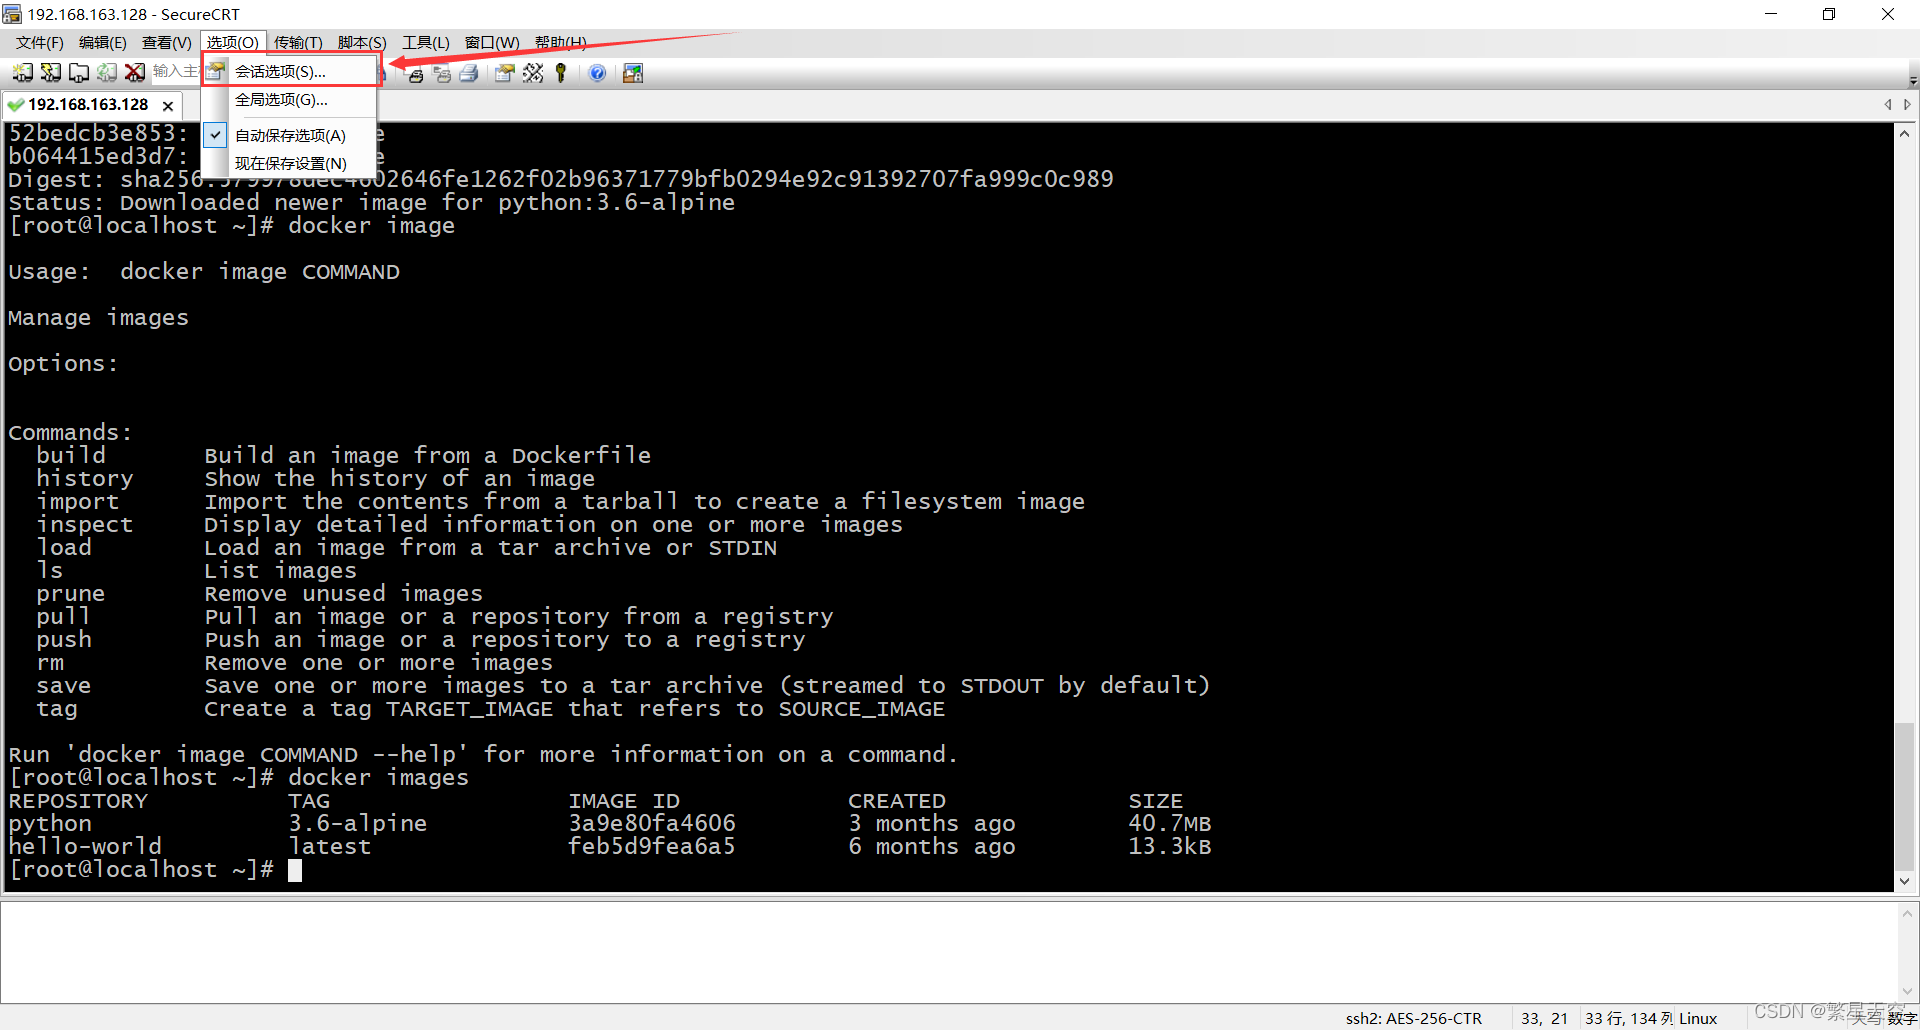
Task: Open the 文件(F) menu
Action: tap(40, 42)
